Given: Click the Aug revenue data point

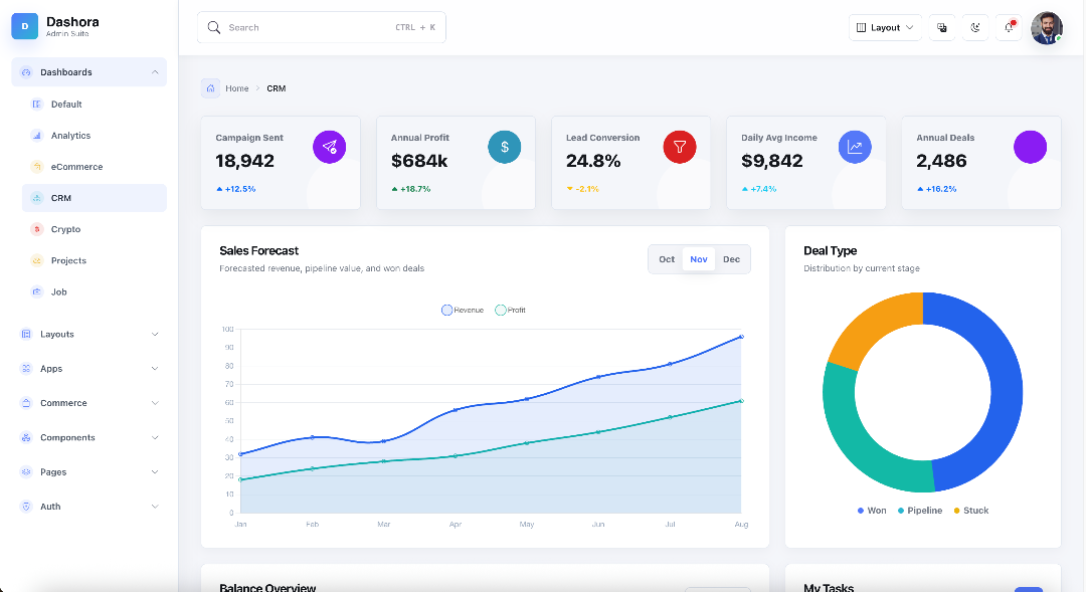Looking at the screenshot, I should pyautogui.click(x=741, y=337).
